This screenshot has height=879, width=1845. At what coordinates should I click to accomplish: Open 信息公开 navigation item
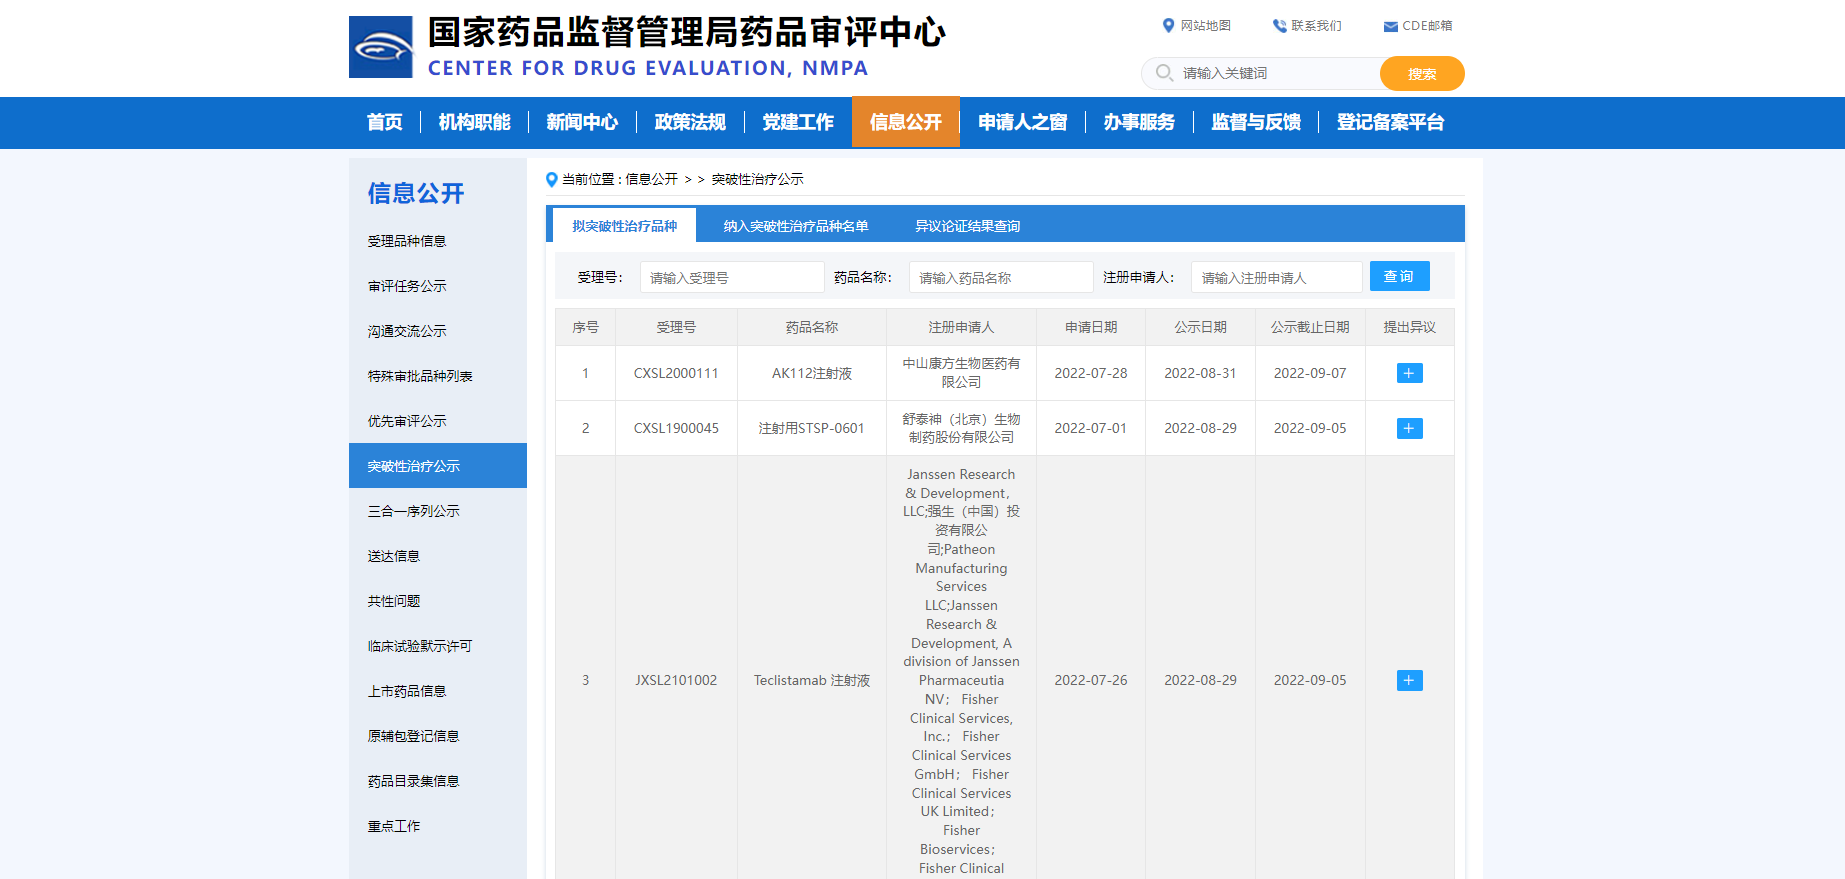(906, 122)
